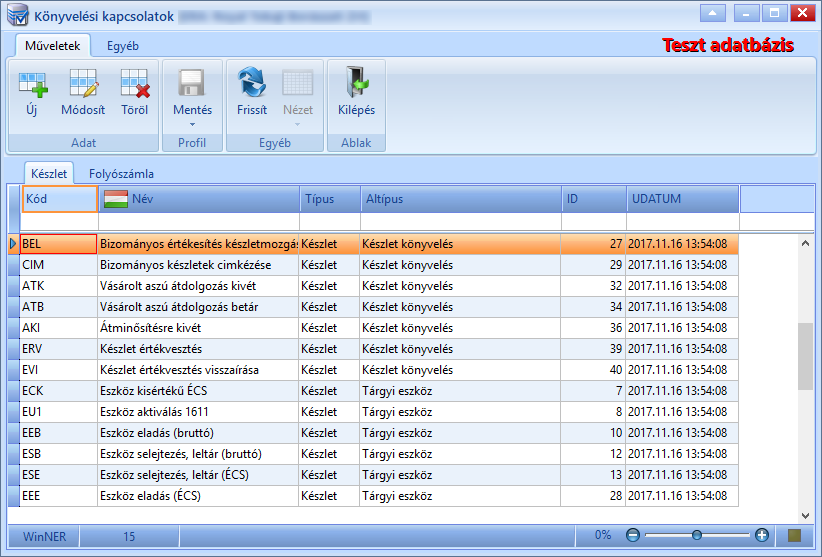This screenshot has width=822, height=557.
Task: Open the Mentés dropdown arrow
Action: pos(192,125)
